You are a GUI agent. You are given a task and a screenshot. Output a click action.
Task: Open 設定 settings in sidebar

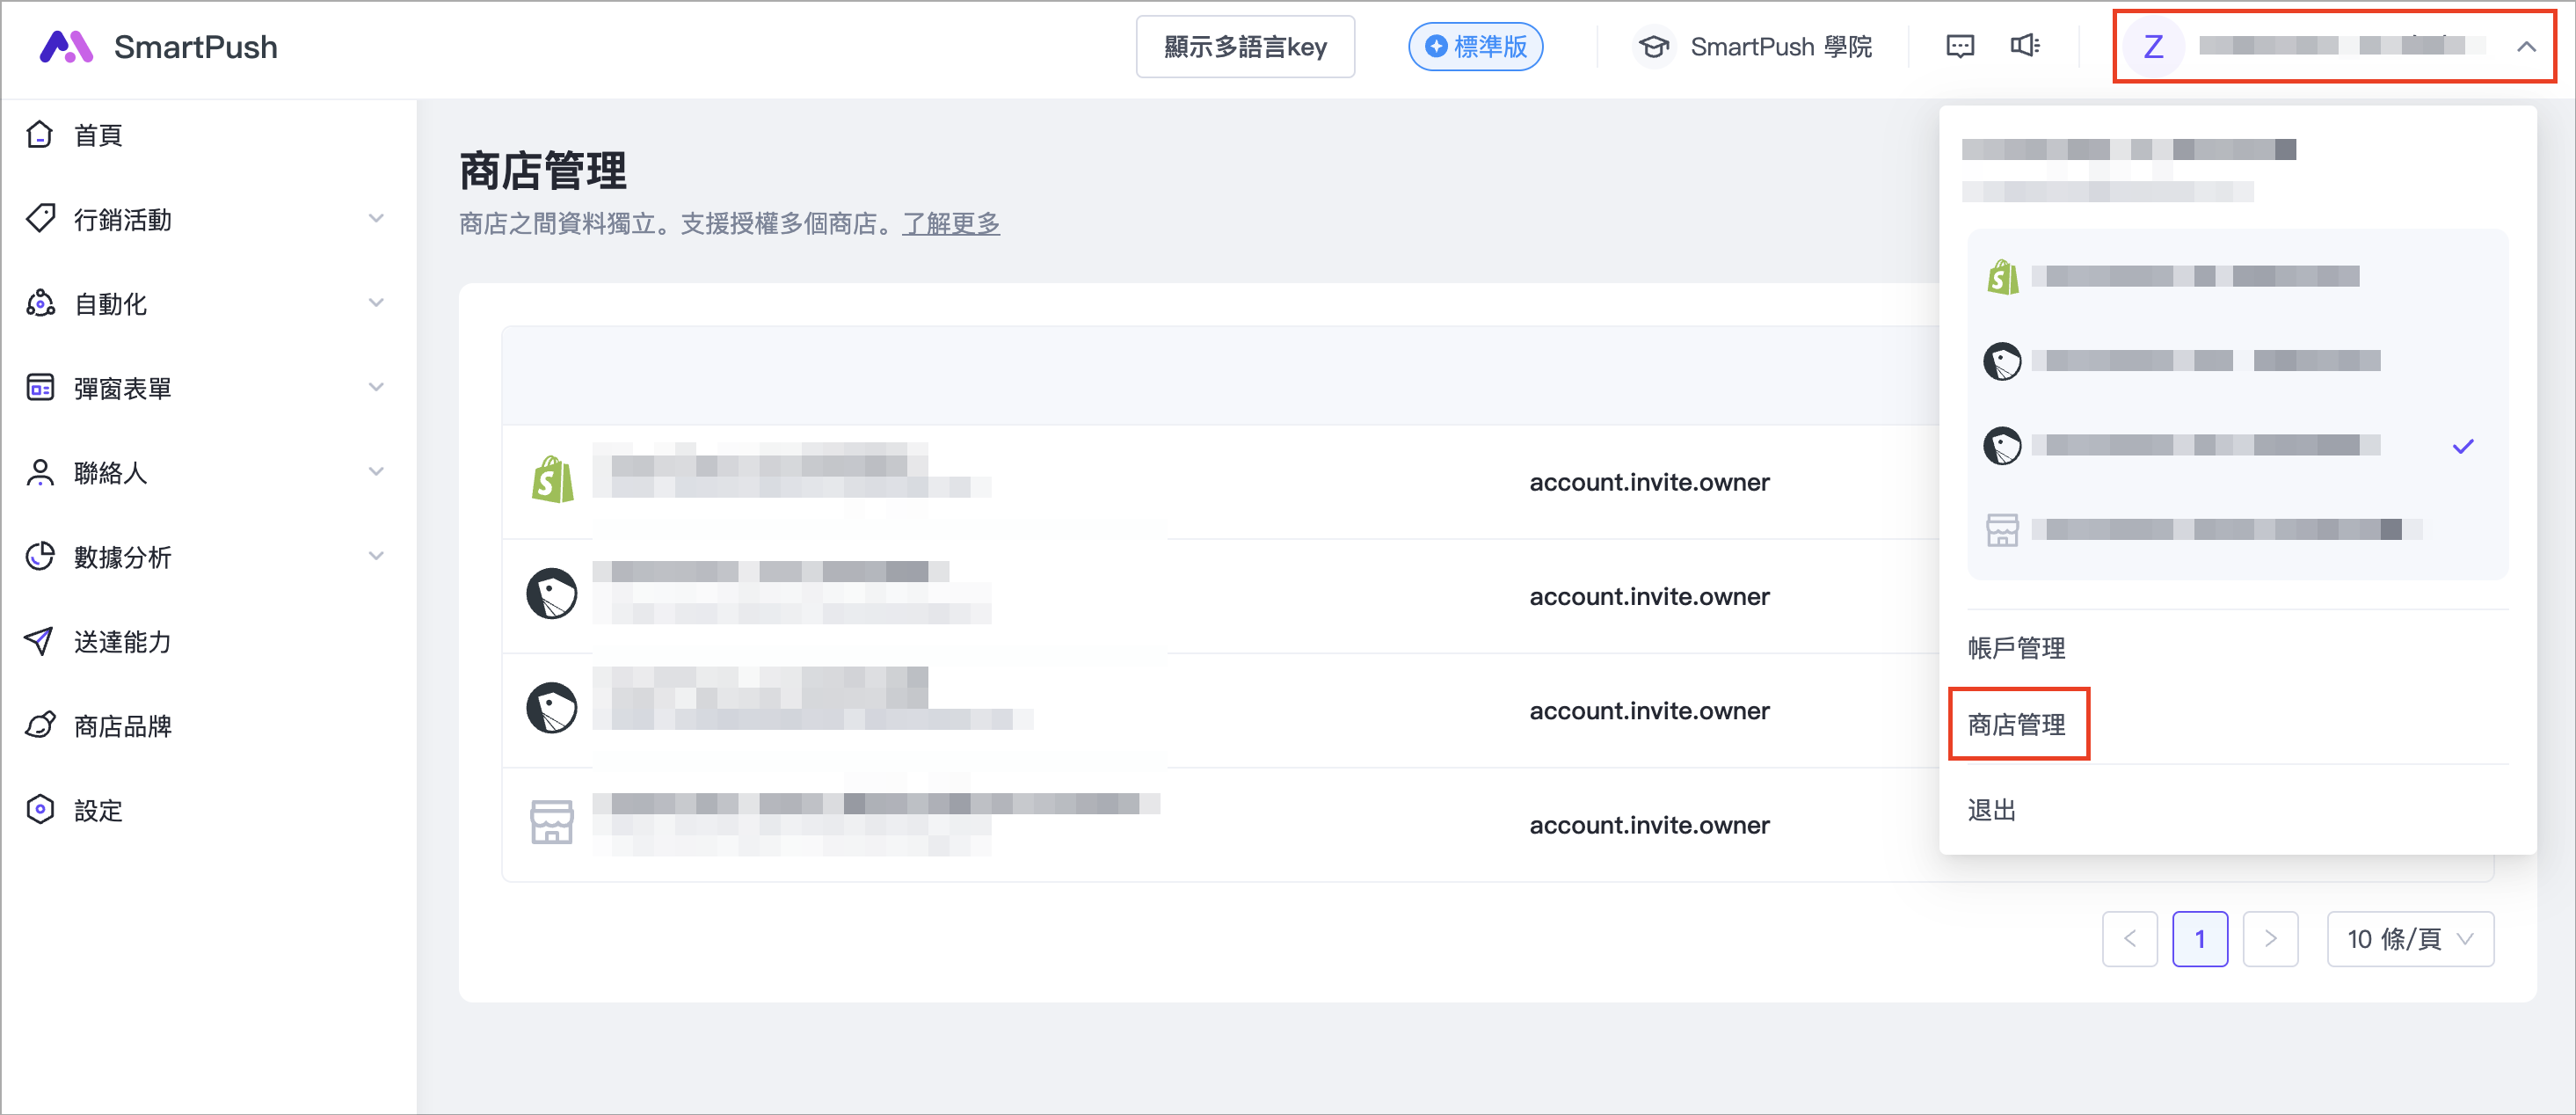98,810
